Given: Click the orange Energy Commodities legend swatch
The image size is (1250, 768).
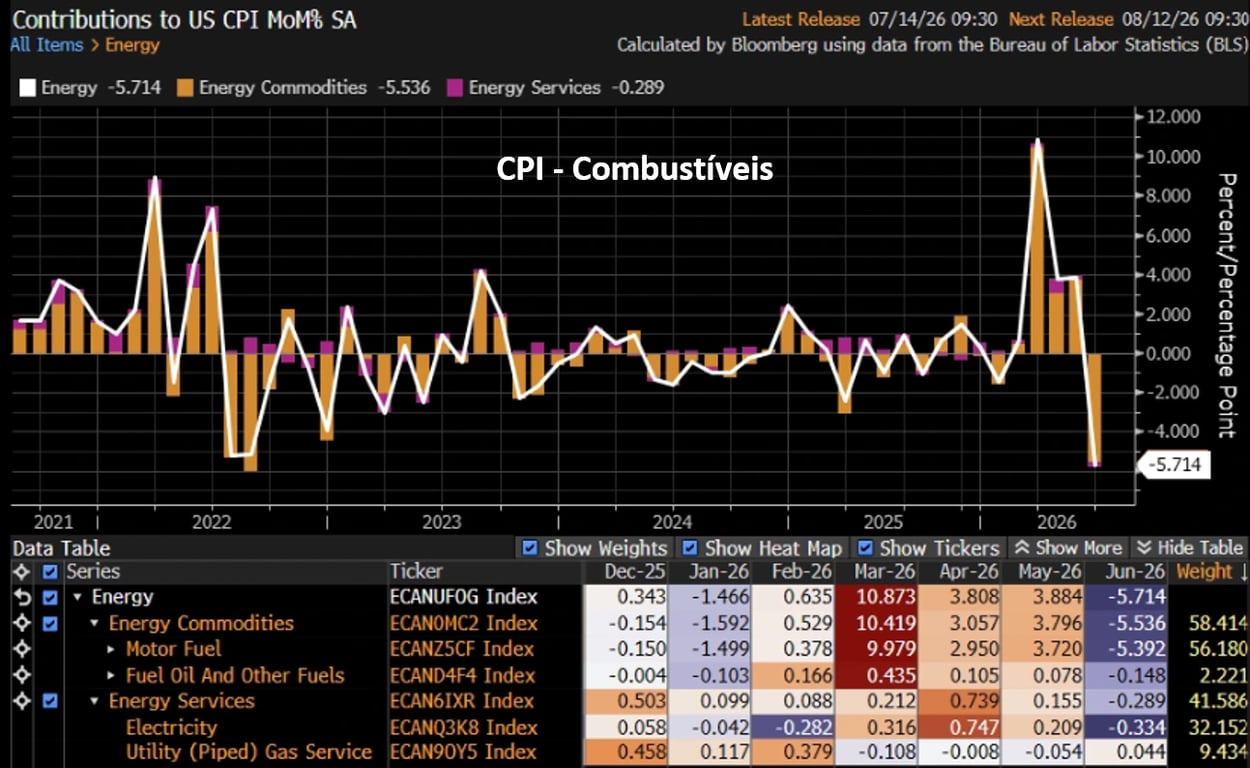Looking at the screenshot, I should click(185, 88).
